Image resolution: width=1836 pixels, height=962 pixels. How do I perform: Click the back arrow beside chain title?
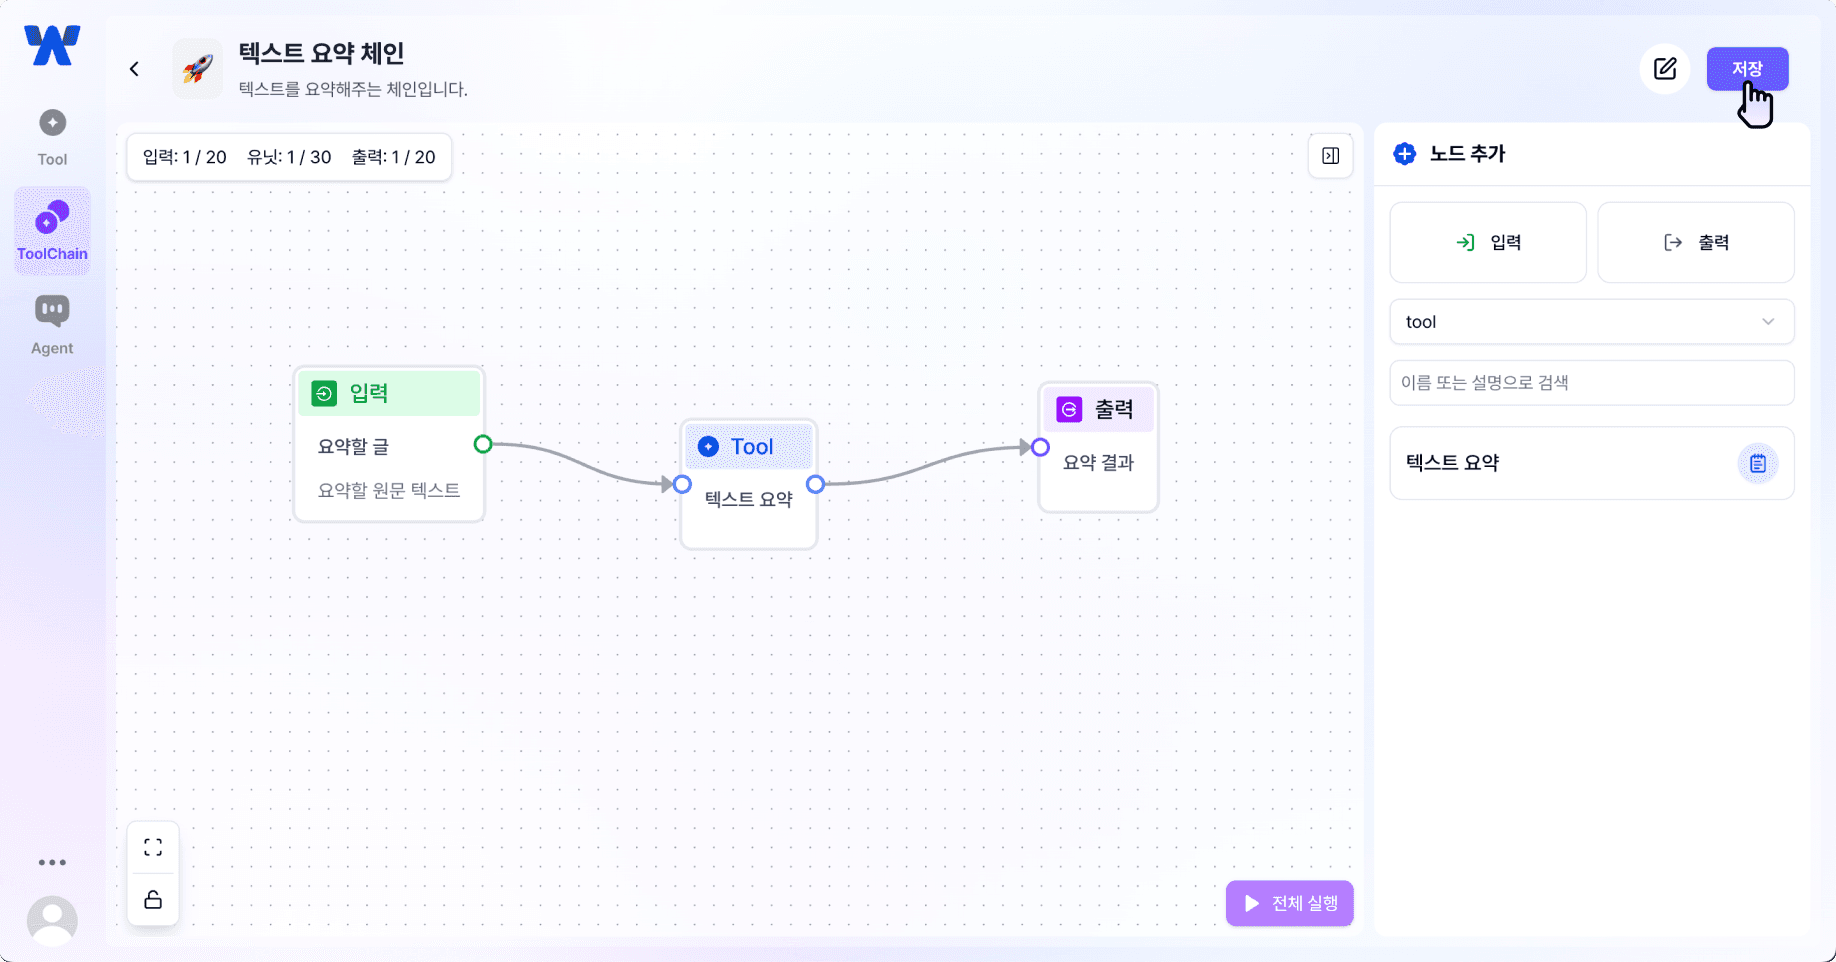point(134,69)
